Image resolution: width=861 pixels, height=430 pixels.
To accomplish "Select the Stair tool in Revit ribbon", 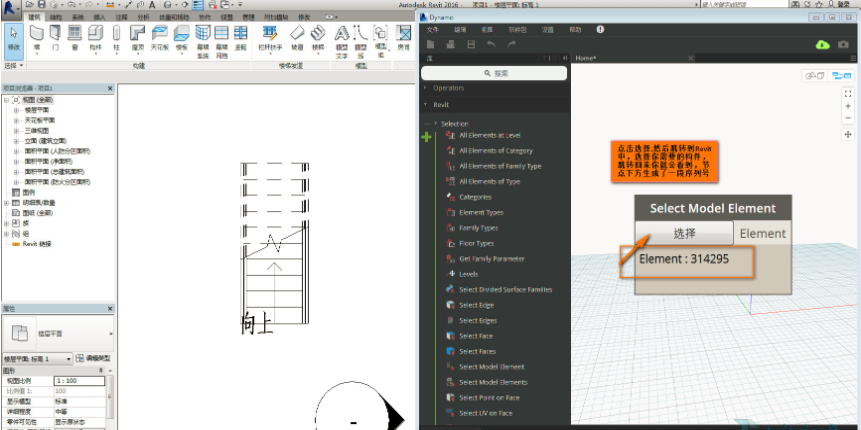I will pos(318,39).
